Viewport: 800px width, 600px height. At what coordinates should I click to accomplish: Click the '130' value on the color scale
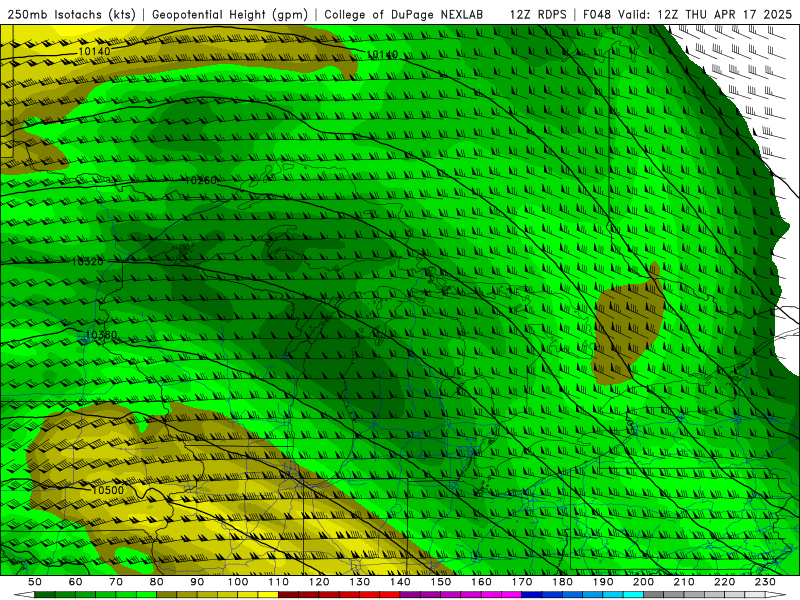click(x=359, y=582)
